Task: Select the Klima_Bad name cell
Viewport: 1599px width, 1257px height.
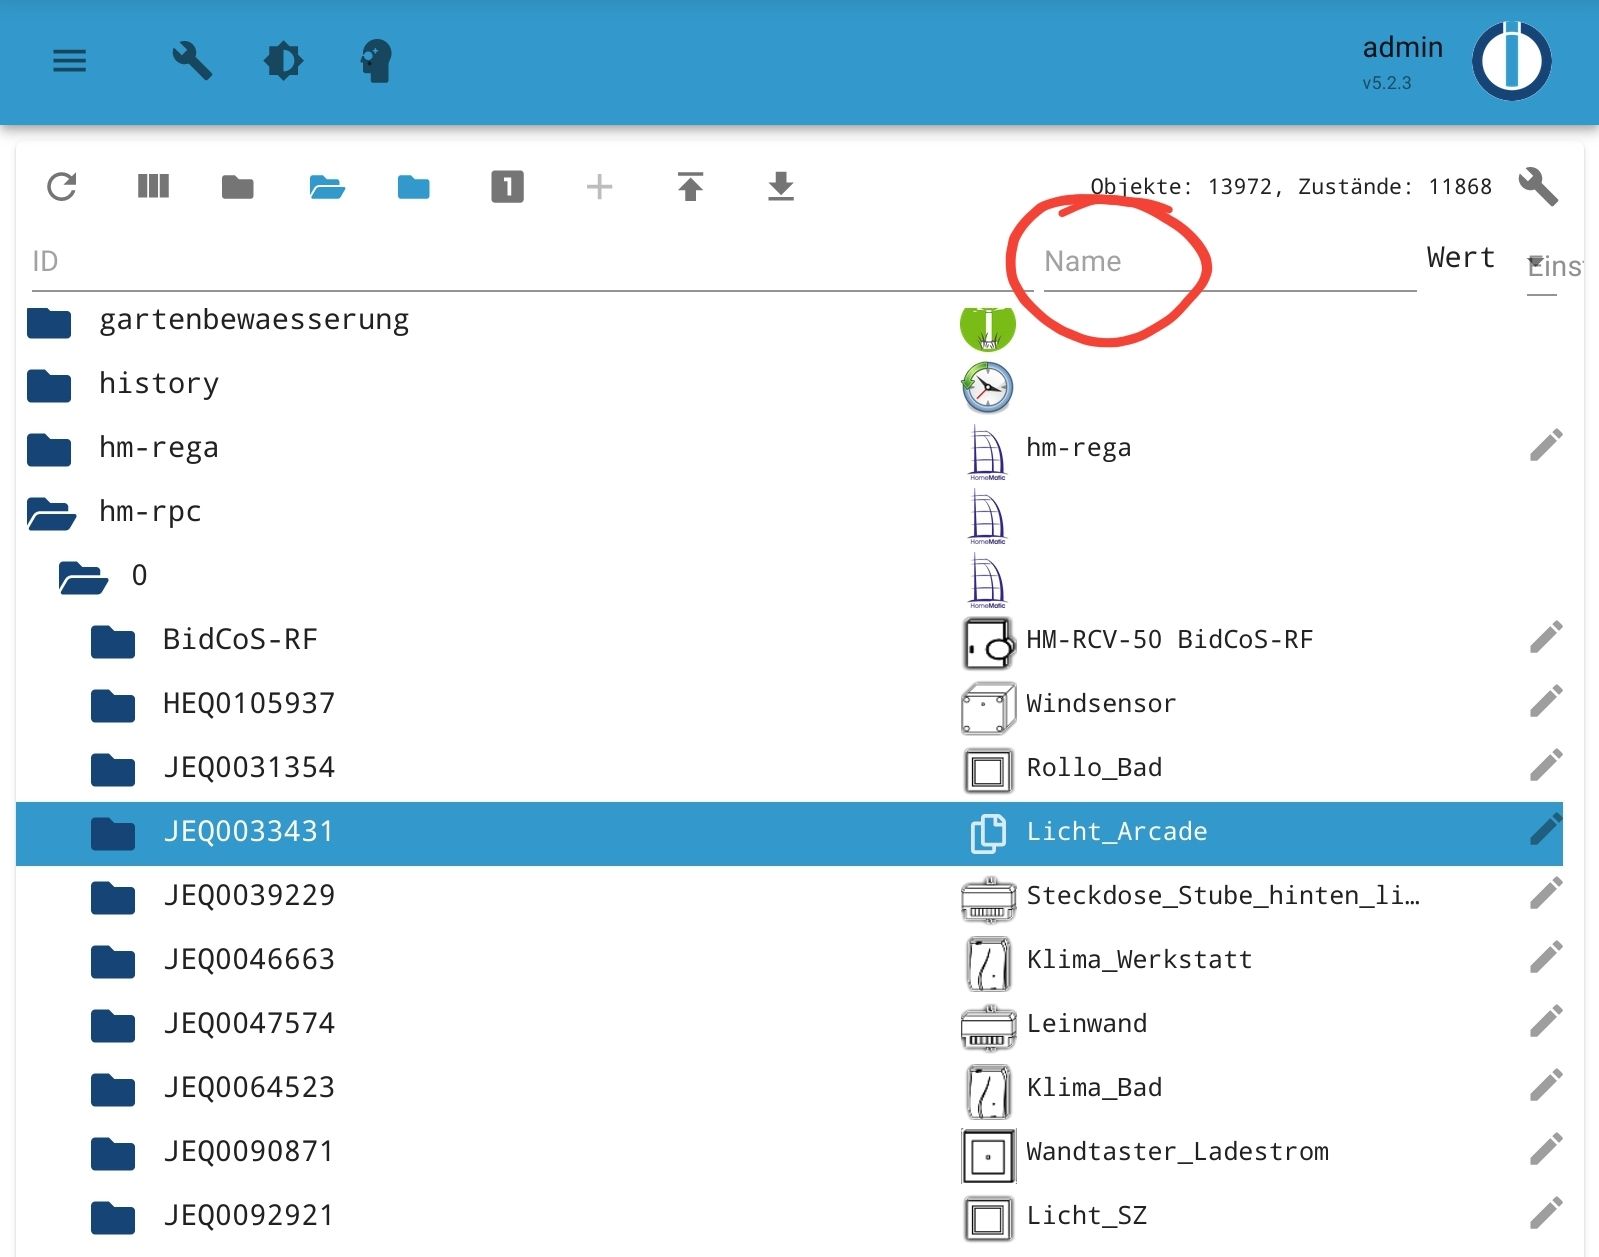Action: tap(1094, 1087)
